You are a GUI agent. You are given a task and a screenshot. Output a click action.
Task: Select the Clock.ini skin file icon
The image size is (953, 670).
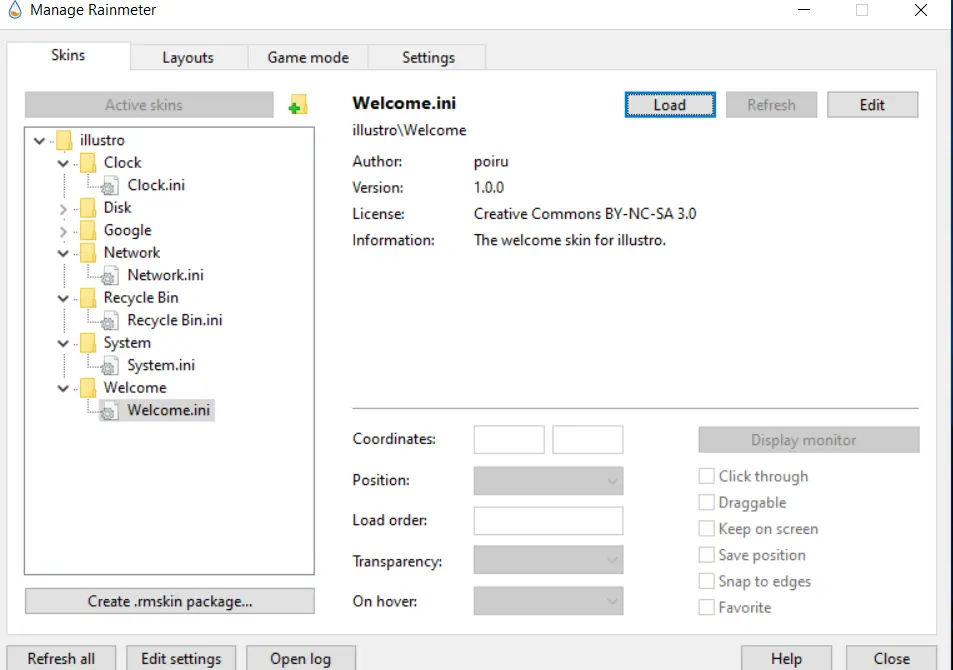pyautogui.click(x=110, y=185)
